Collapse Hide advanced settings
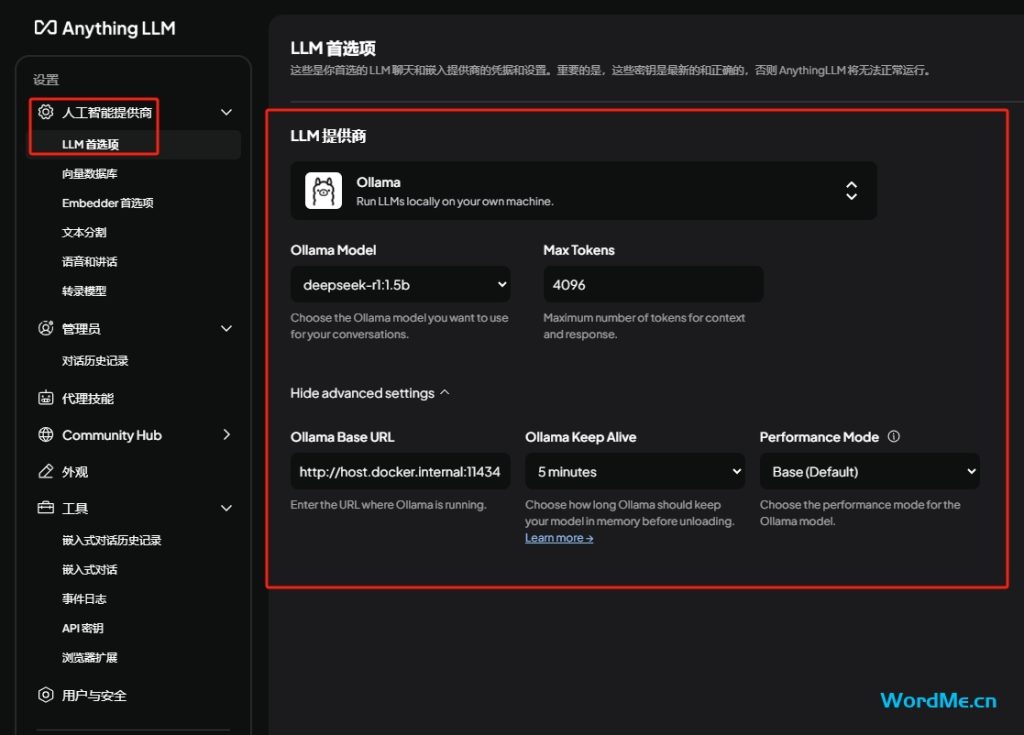The image size is (1024, 735). (370, 393)
